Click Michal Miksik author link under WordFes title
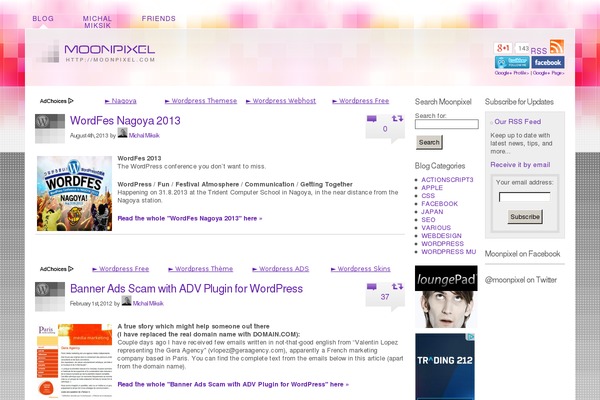 (x=144, y=136)
